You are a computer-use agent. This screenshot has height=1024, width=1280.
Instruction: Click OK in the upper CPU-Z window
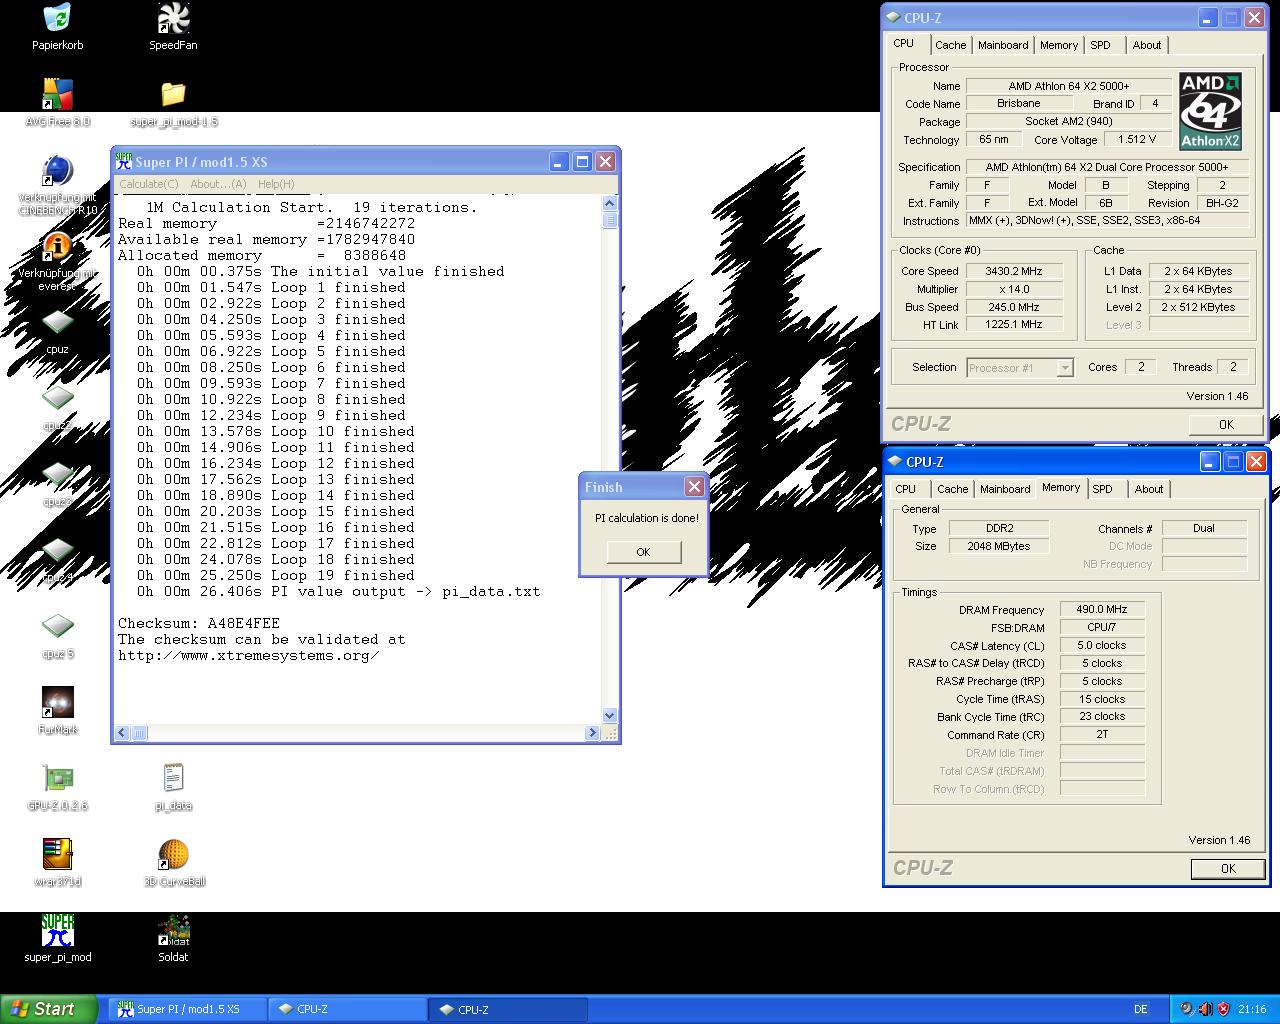pyautogui.click(x=1226, y=425)
